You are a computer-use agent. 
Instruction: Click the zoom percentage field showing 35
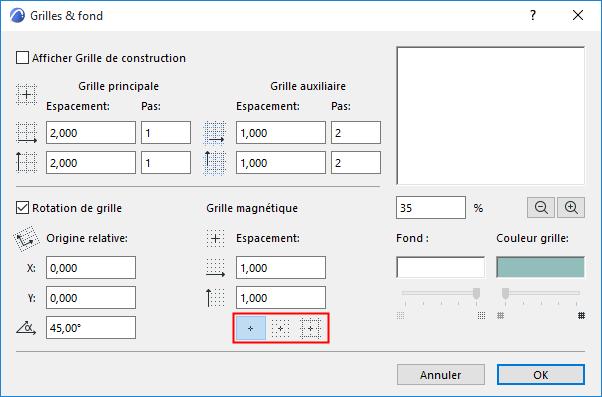tap(431, 208)
